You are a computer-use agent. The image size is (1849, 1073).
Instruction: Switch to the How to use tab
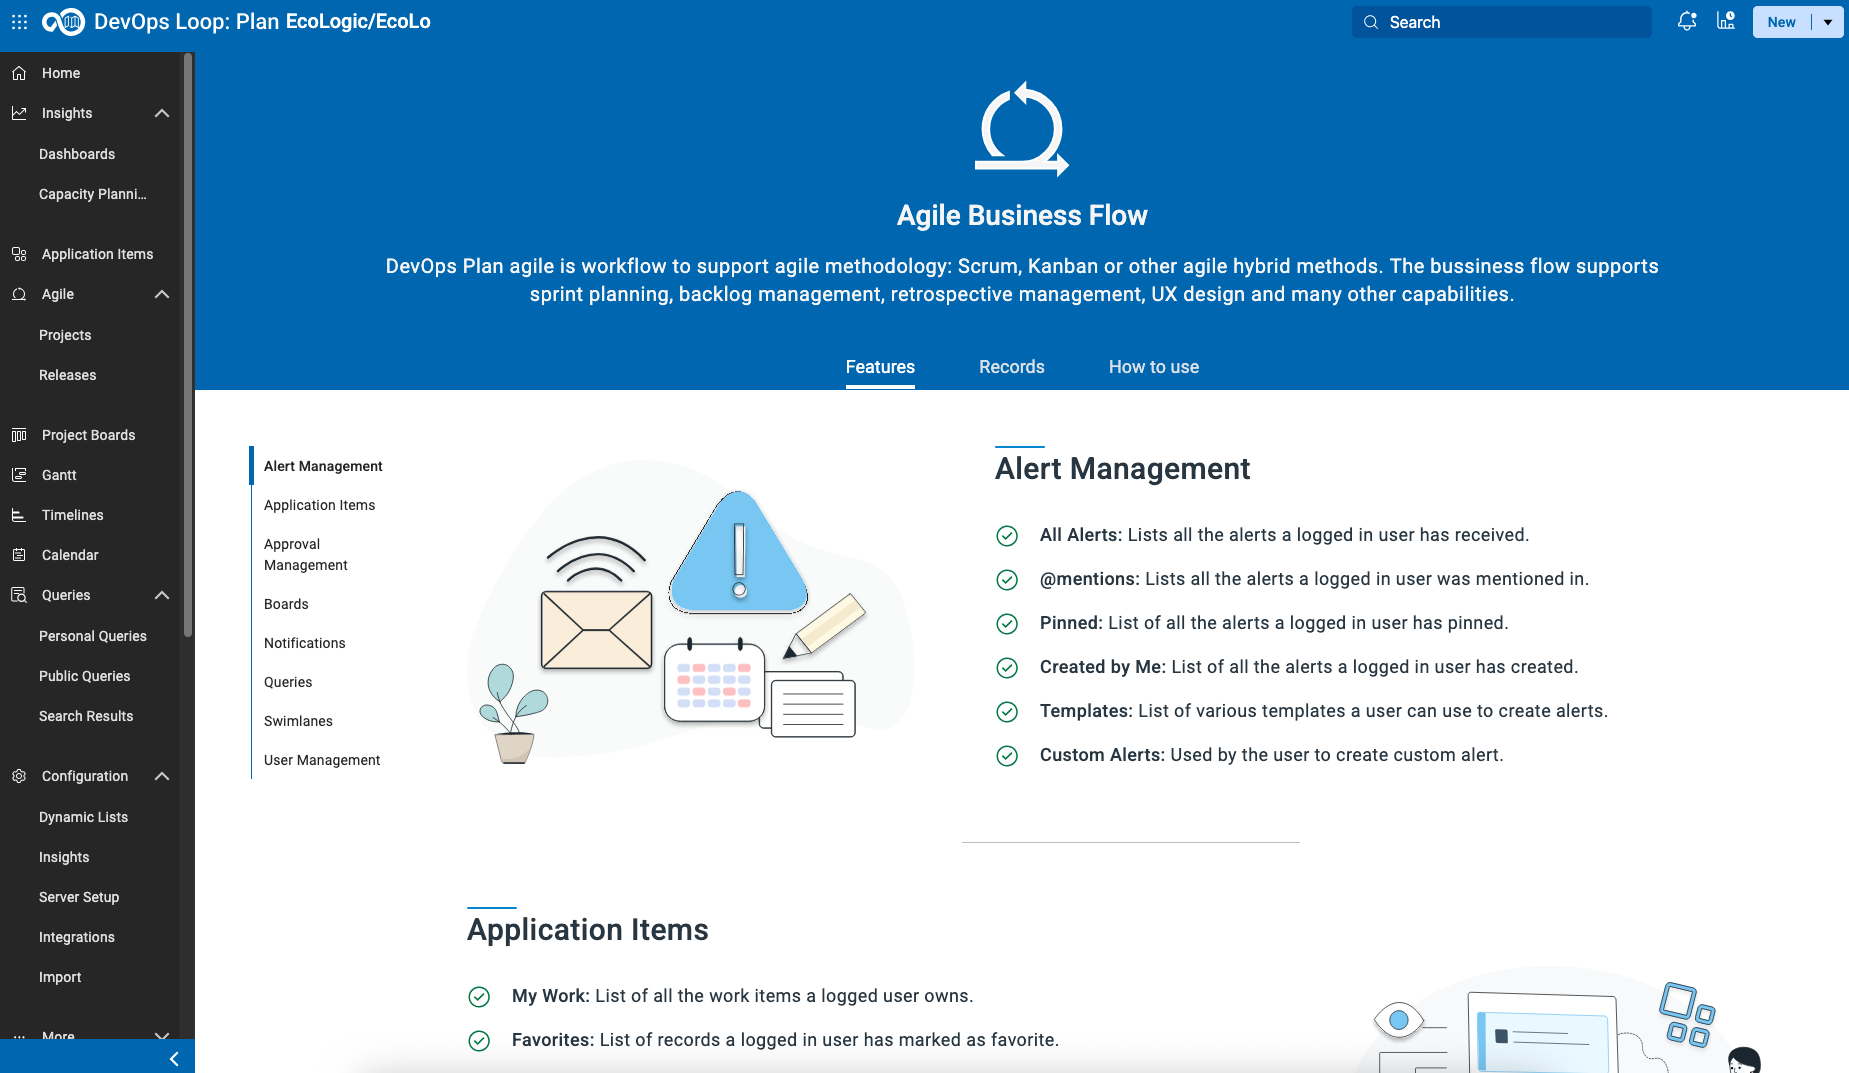(1154, 367)
